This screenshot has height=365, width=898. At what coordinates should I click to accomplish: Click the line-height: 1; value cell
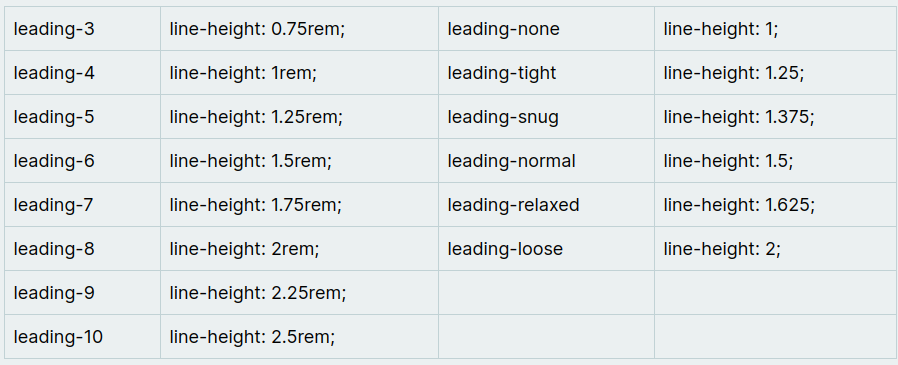775,29
